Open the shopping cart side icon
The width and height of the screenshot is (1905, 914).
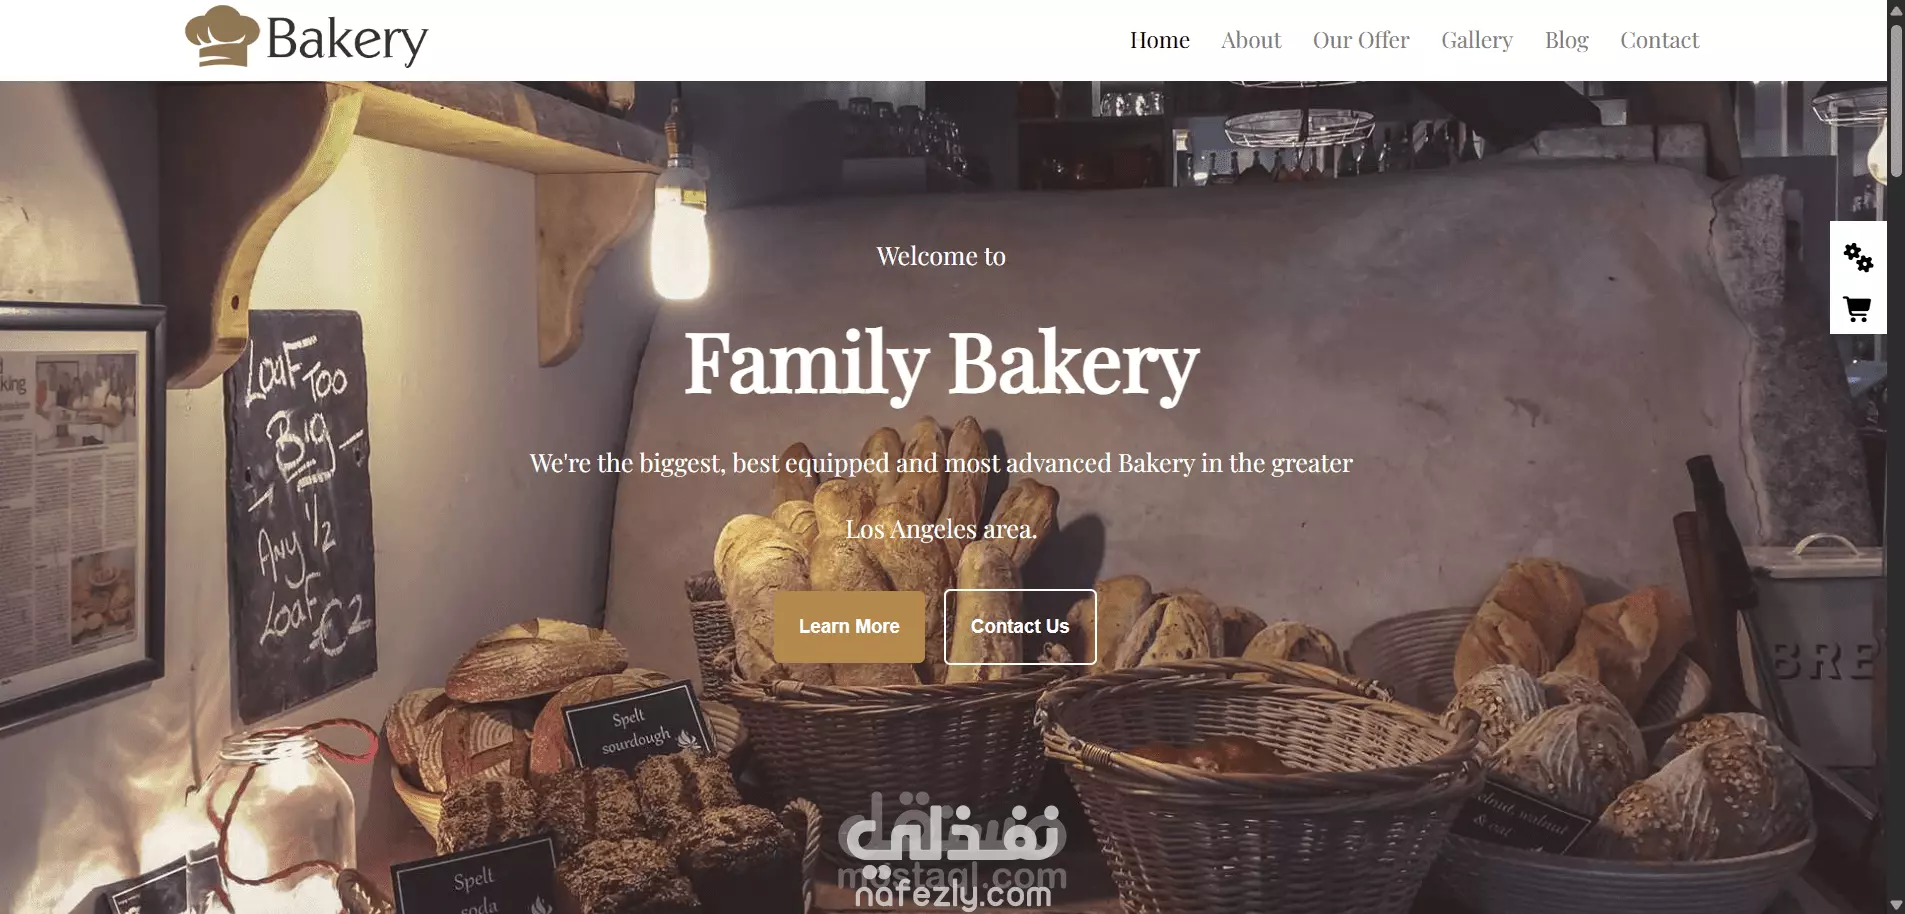point(1857,309)
